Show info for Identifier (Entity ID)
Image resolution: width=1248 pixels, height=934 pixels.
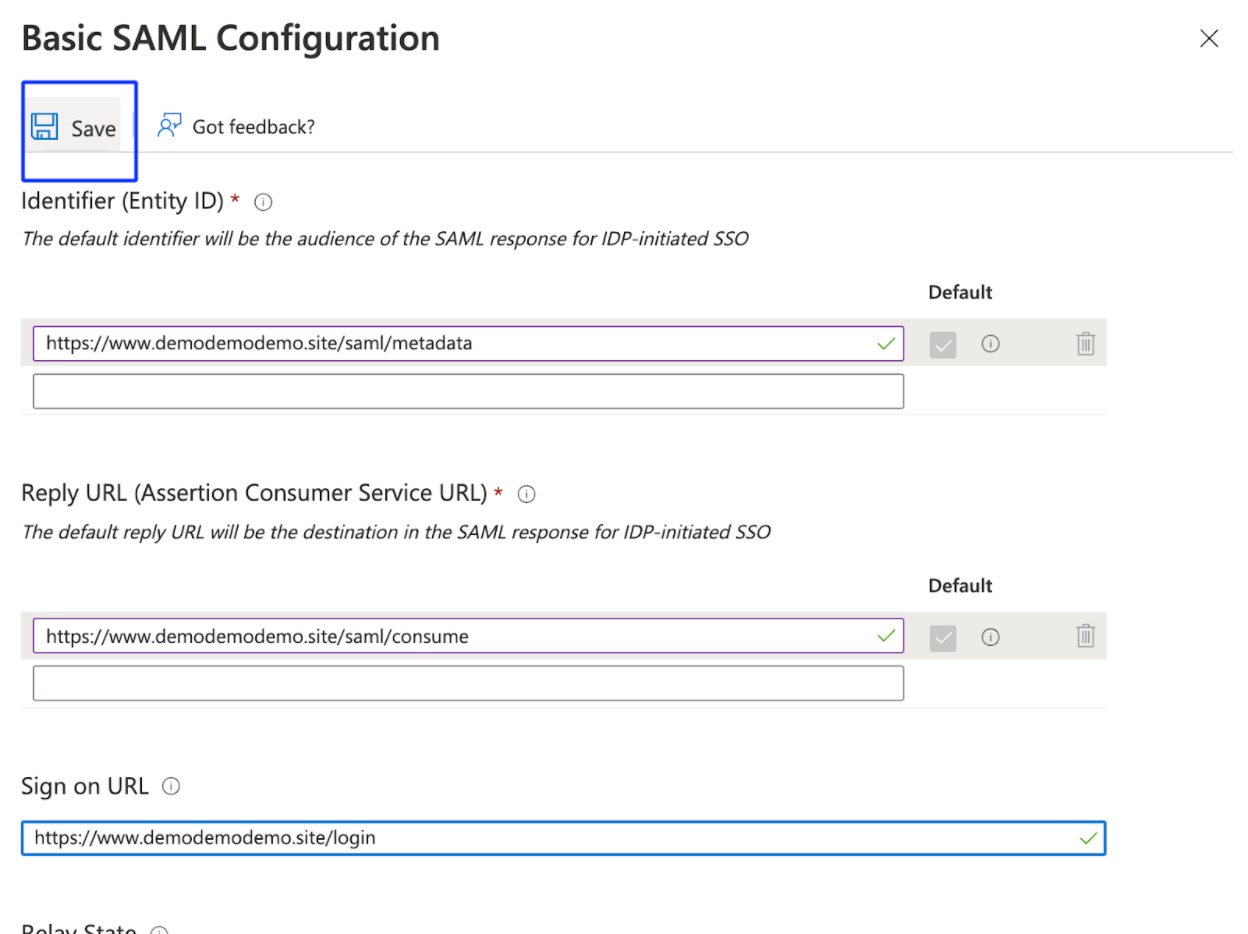[264, 202]
